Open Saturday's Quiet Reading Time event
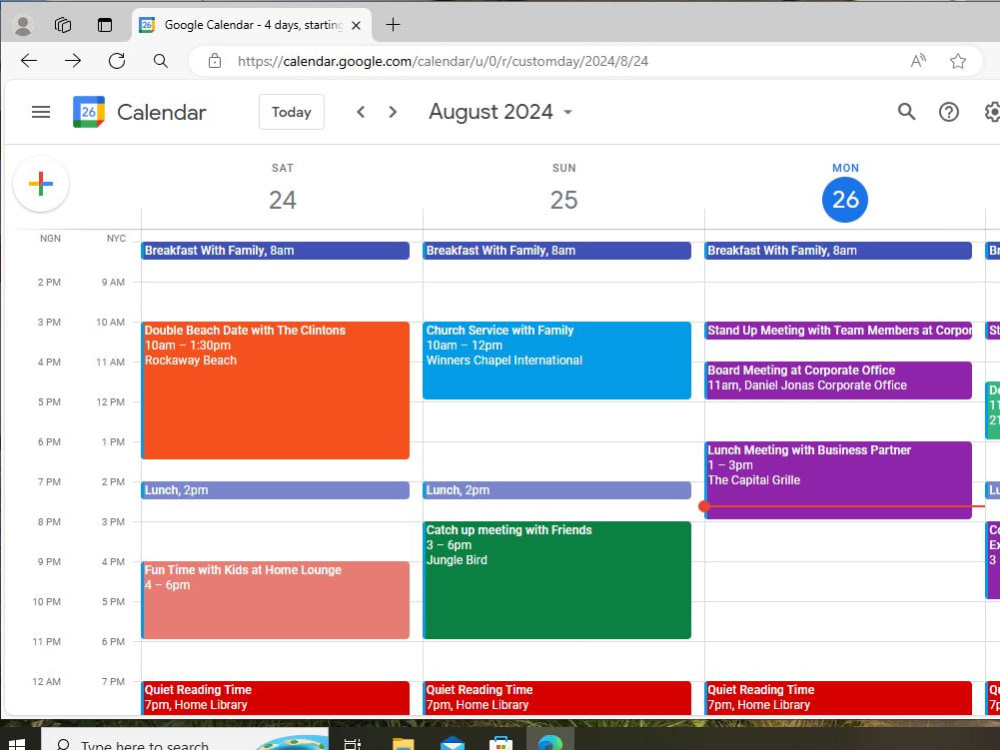This screenshot has width=1000, height=750. point(275,698)
